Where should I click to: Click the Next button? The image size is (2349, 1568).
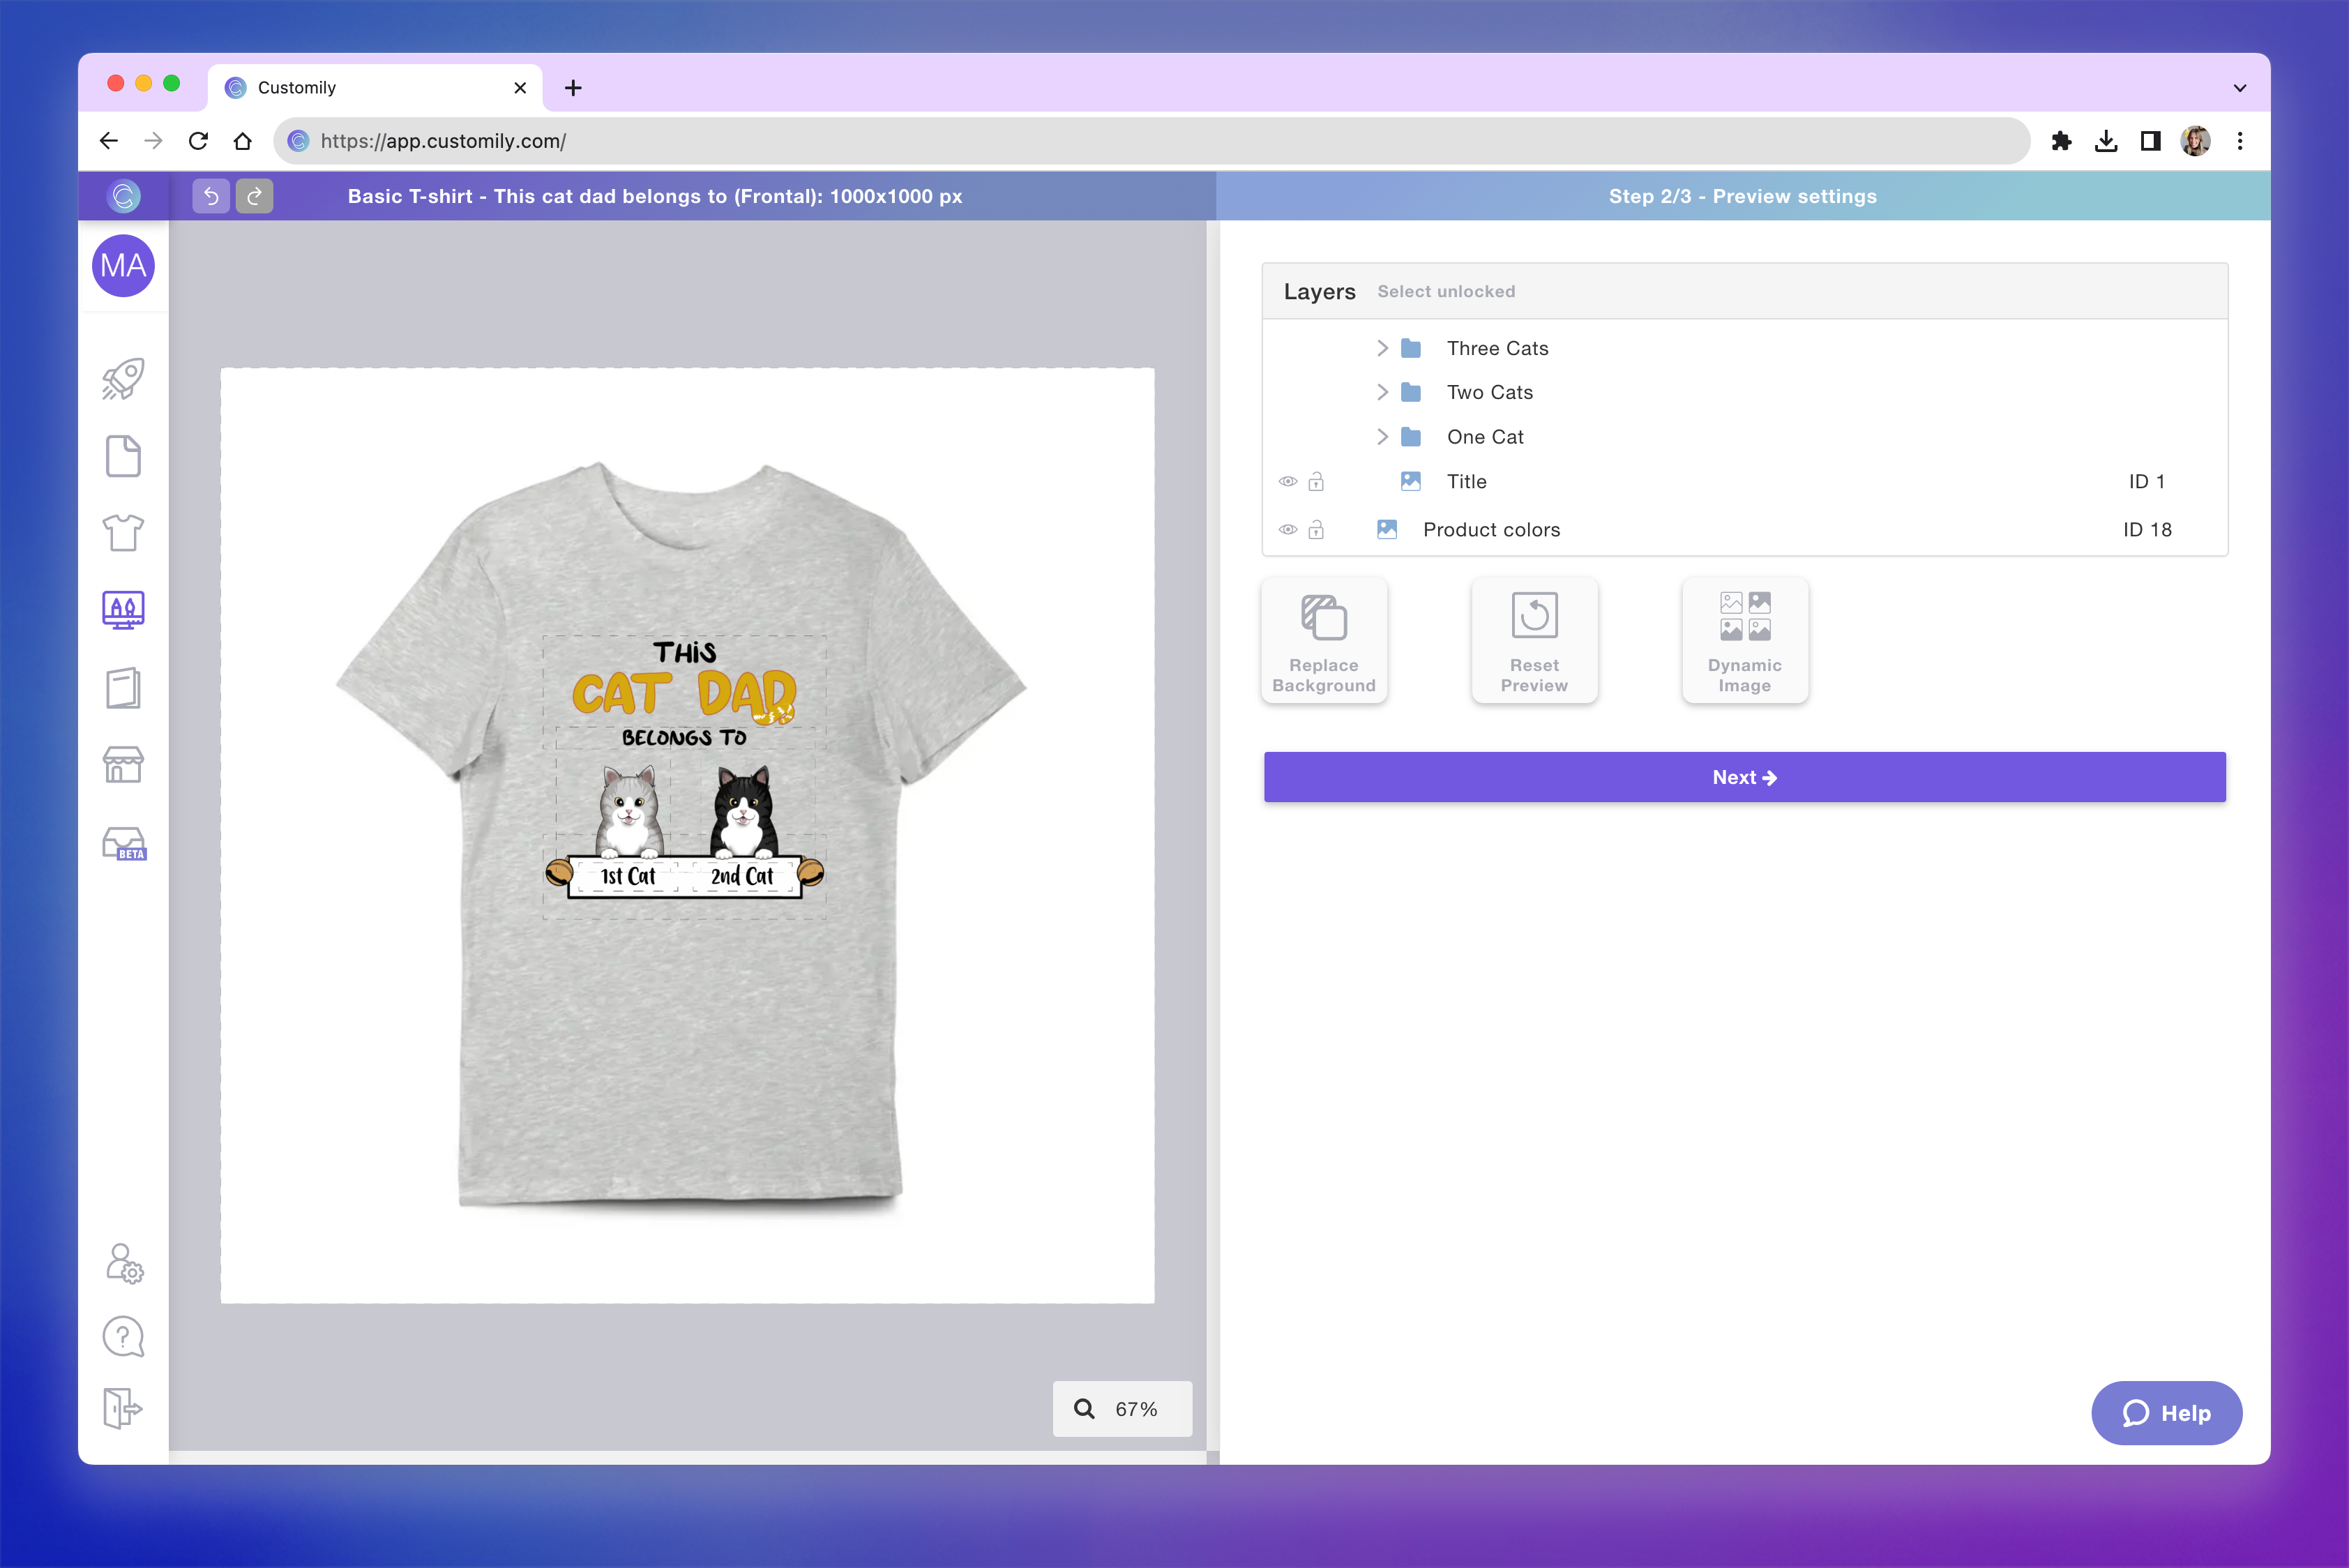click(1744, 777)
